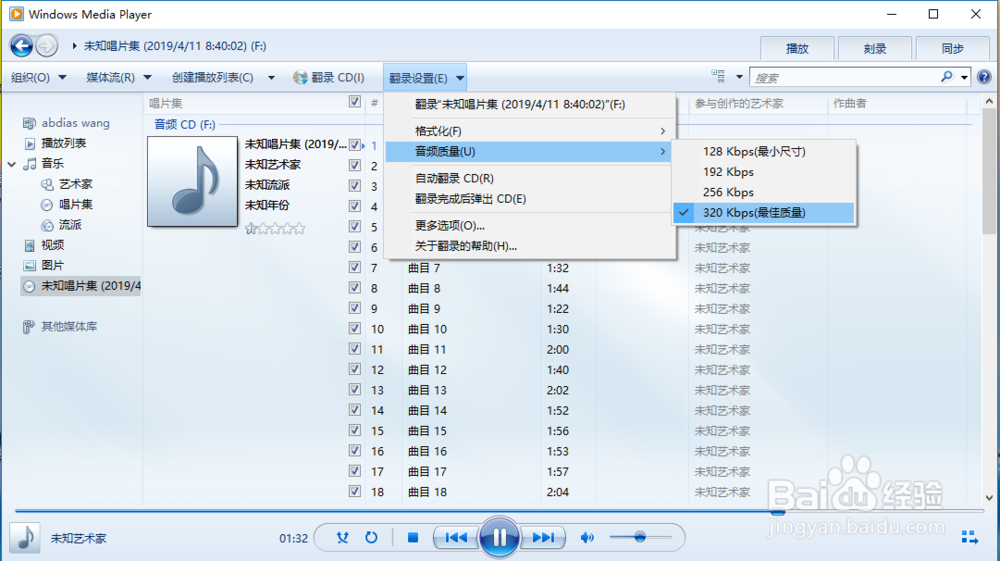This screenshot has width=1000, height=561.
Task: Choose 128 Kbps(最小尺寸) quality
Action: click(764, 151)
